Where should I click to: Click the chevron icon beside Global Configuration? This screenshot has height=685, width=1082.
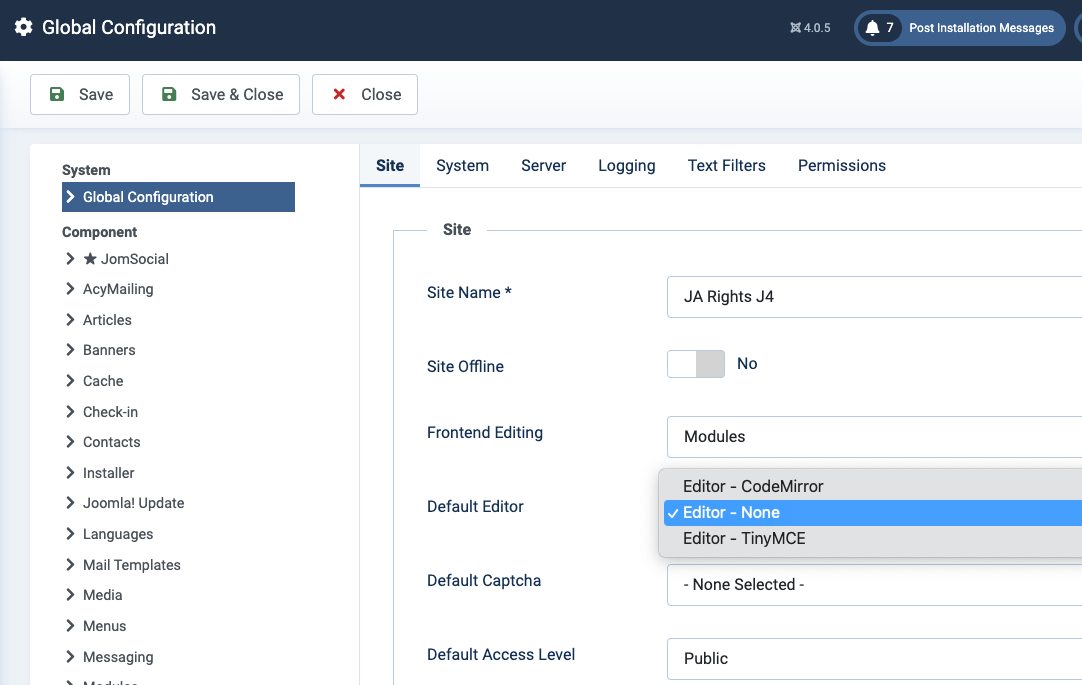tap(71, 197)
